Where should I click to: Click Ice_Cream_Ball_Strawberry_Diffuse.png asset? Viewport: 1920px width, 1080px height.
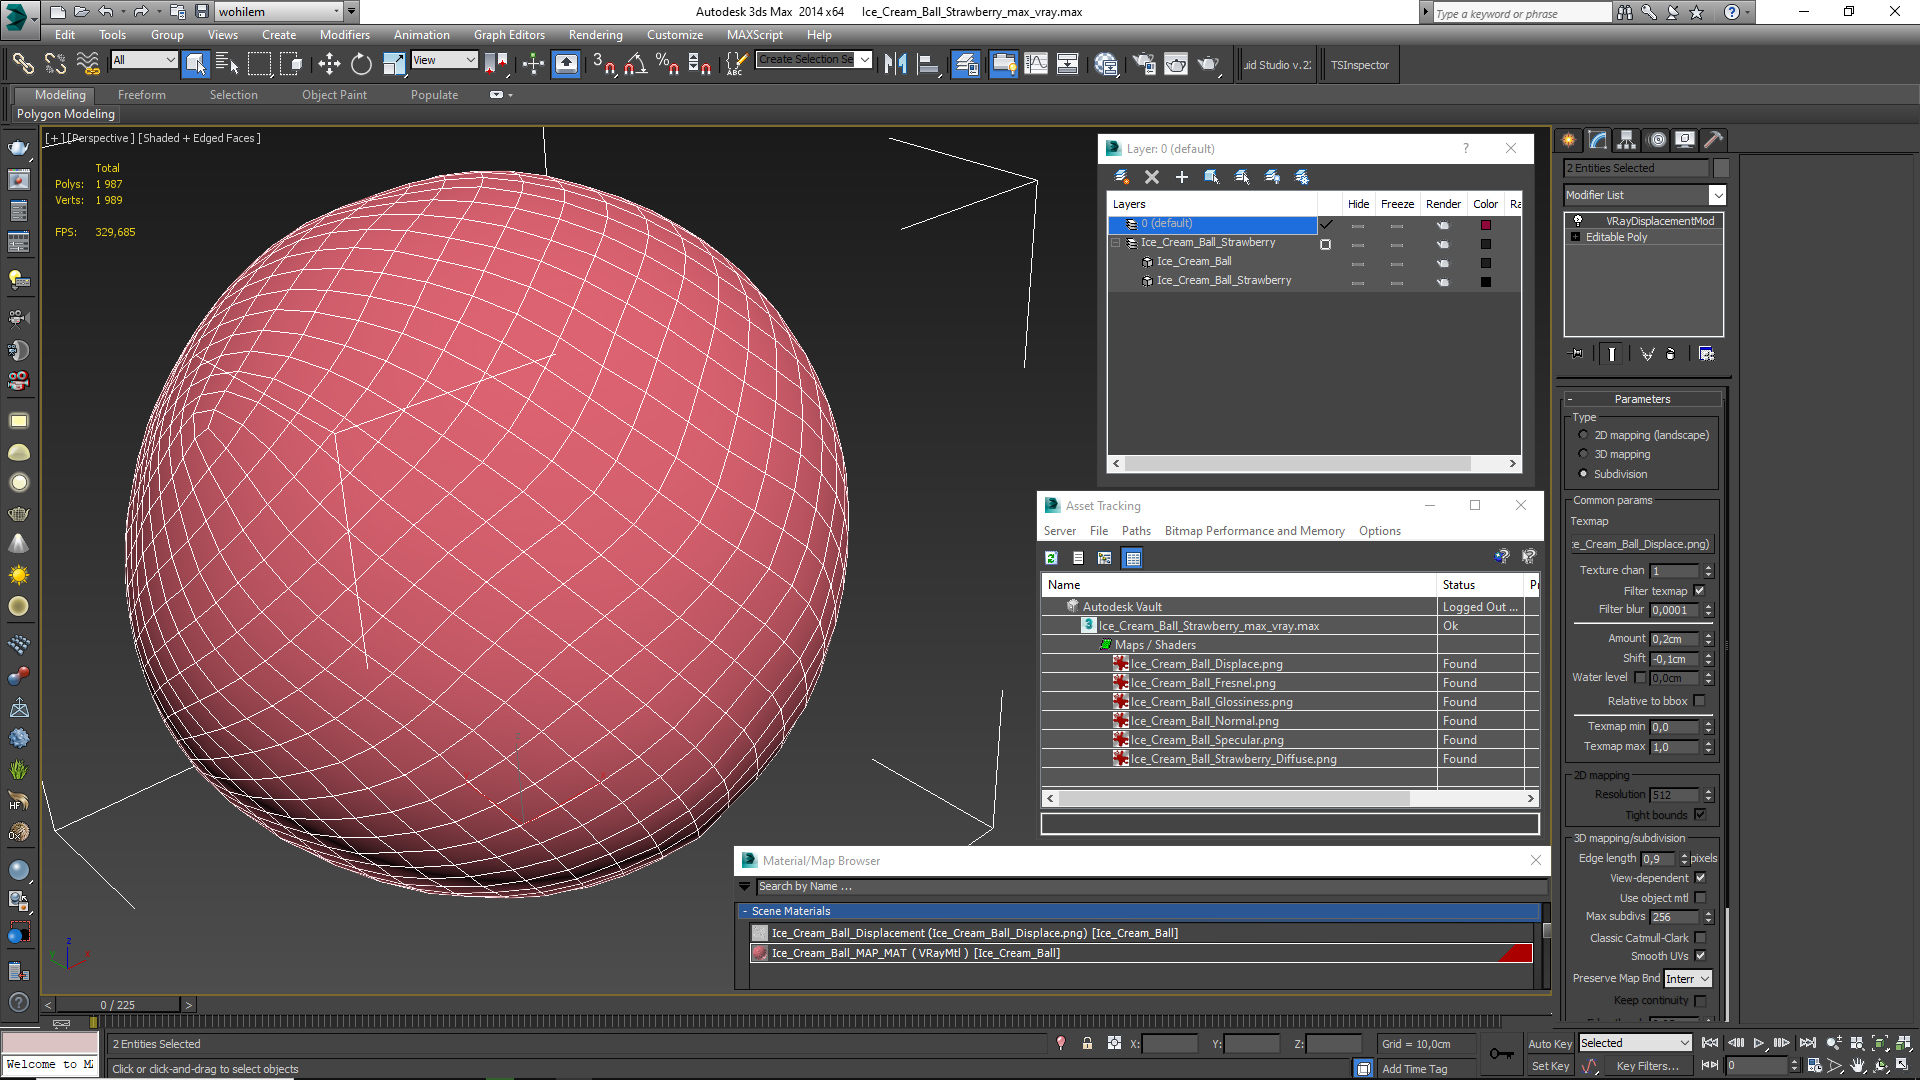coord(1233,758)
